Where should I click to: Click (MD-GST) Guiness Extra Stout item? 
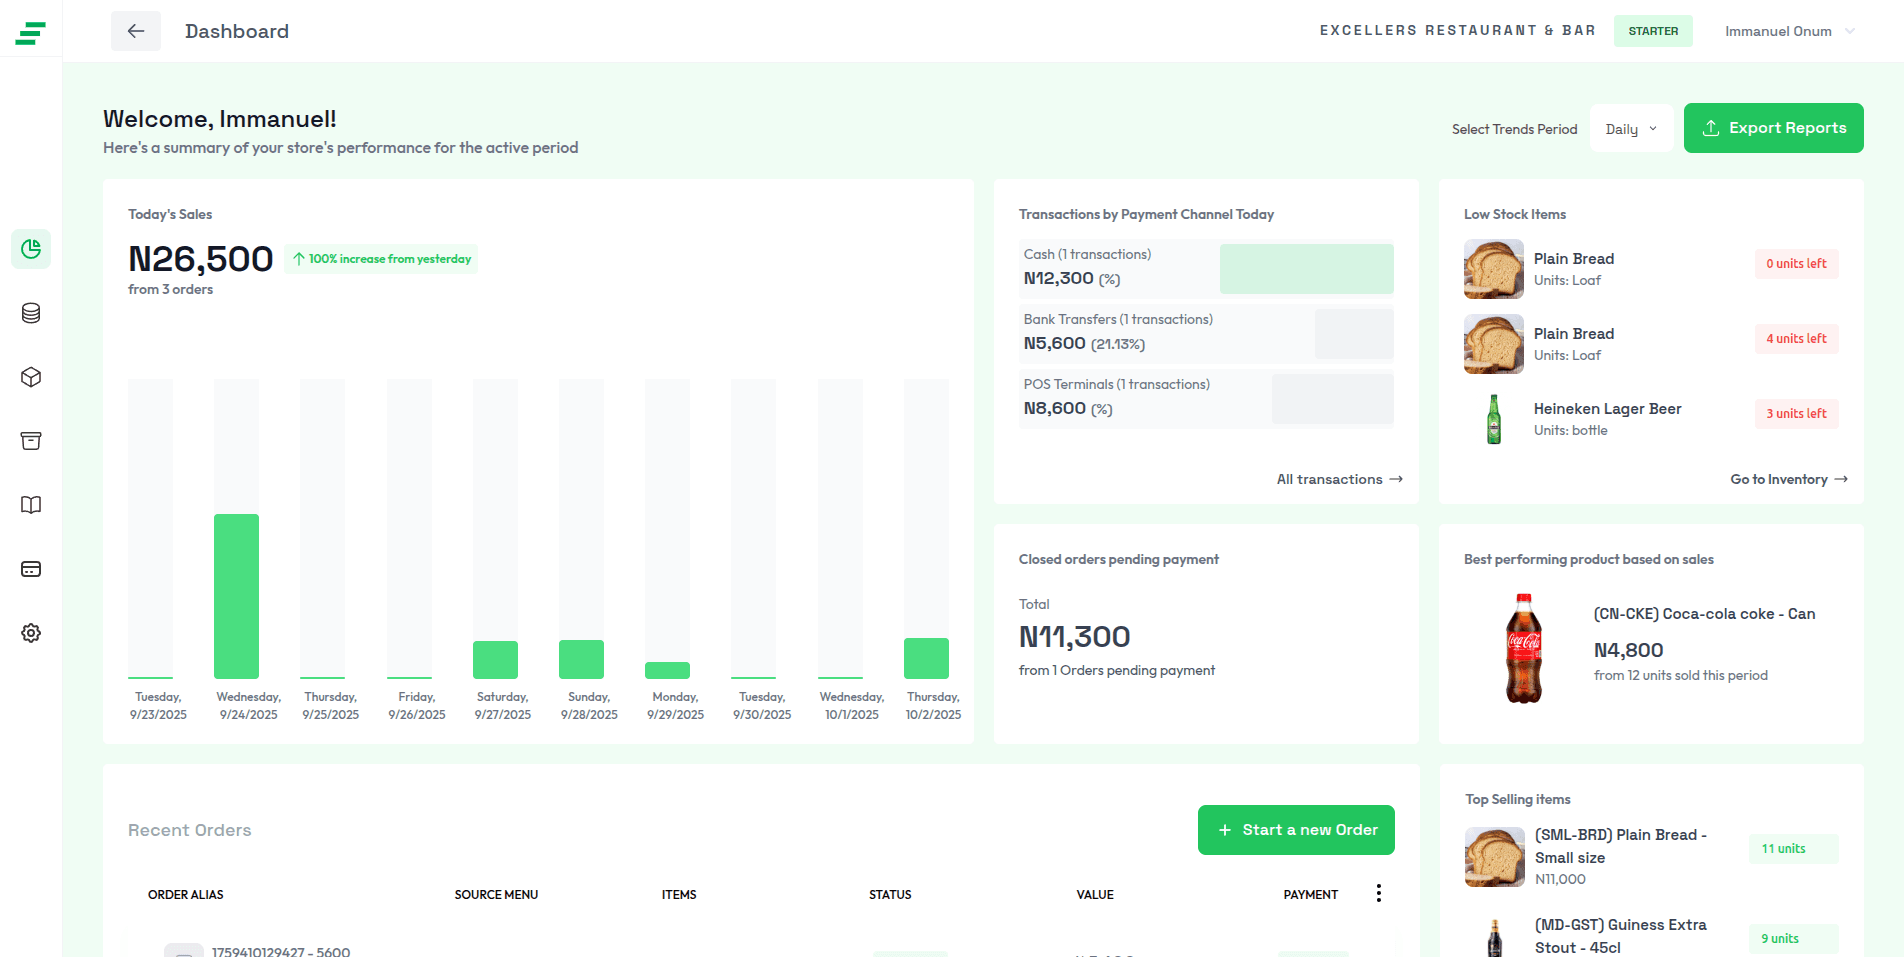[x=1620, y=936]
